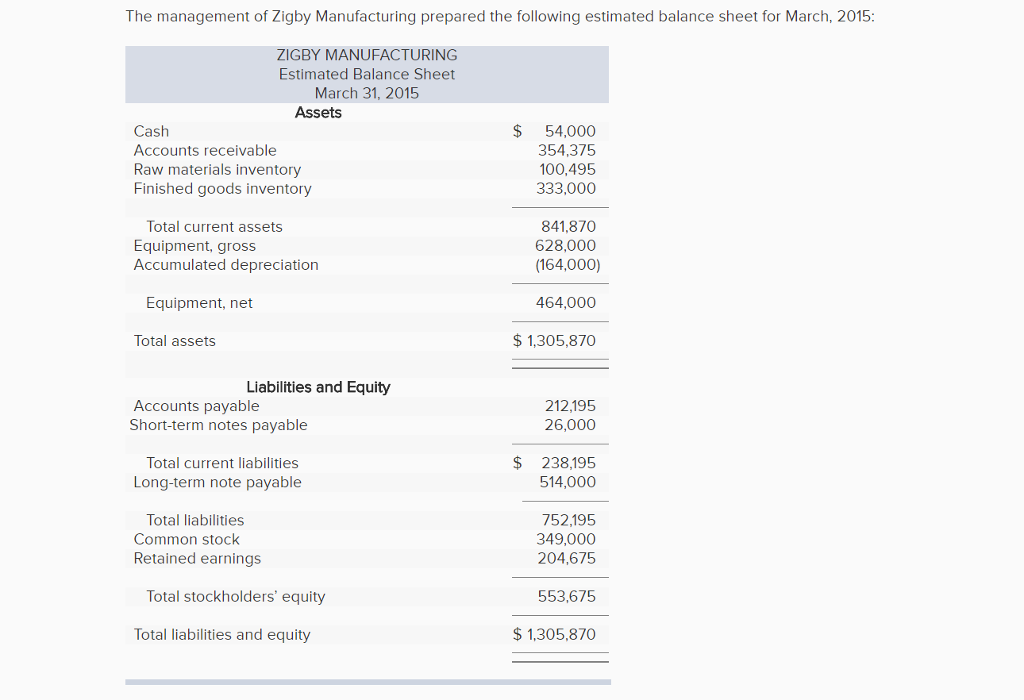This screenshot has height=700, width=1024.
Task: Select the Total current assets label
Action: pyautogui.click(x=214, y=227)
